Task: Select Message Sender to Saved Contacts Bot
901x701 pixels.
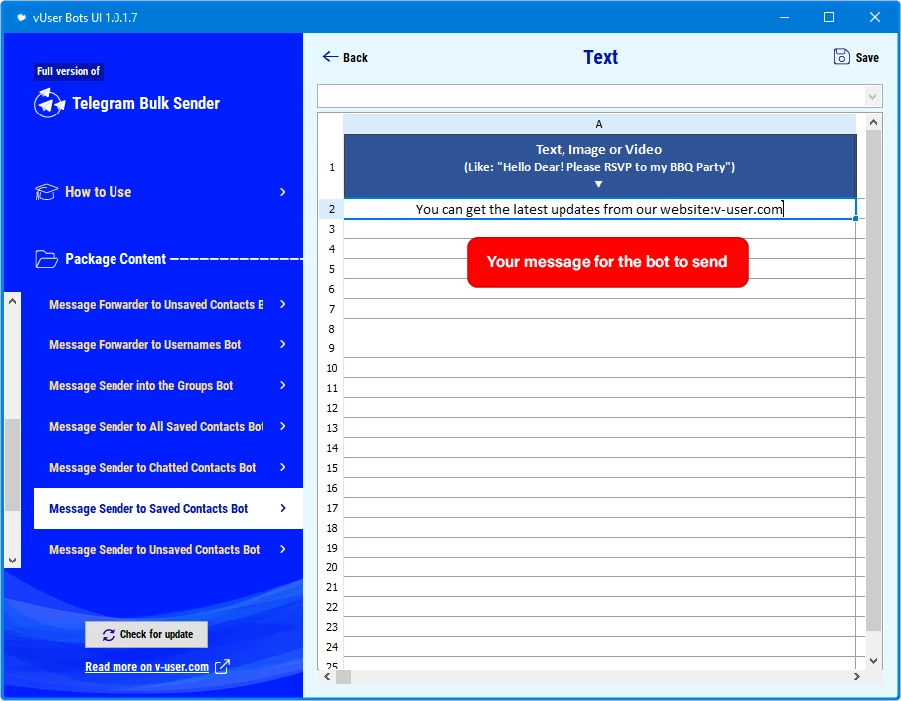Action: (168, 509)
